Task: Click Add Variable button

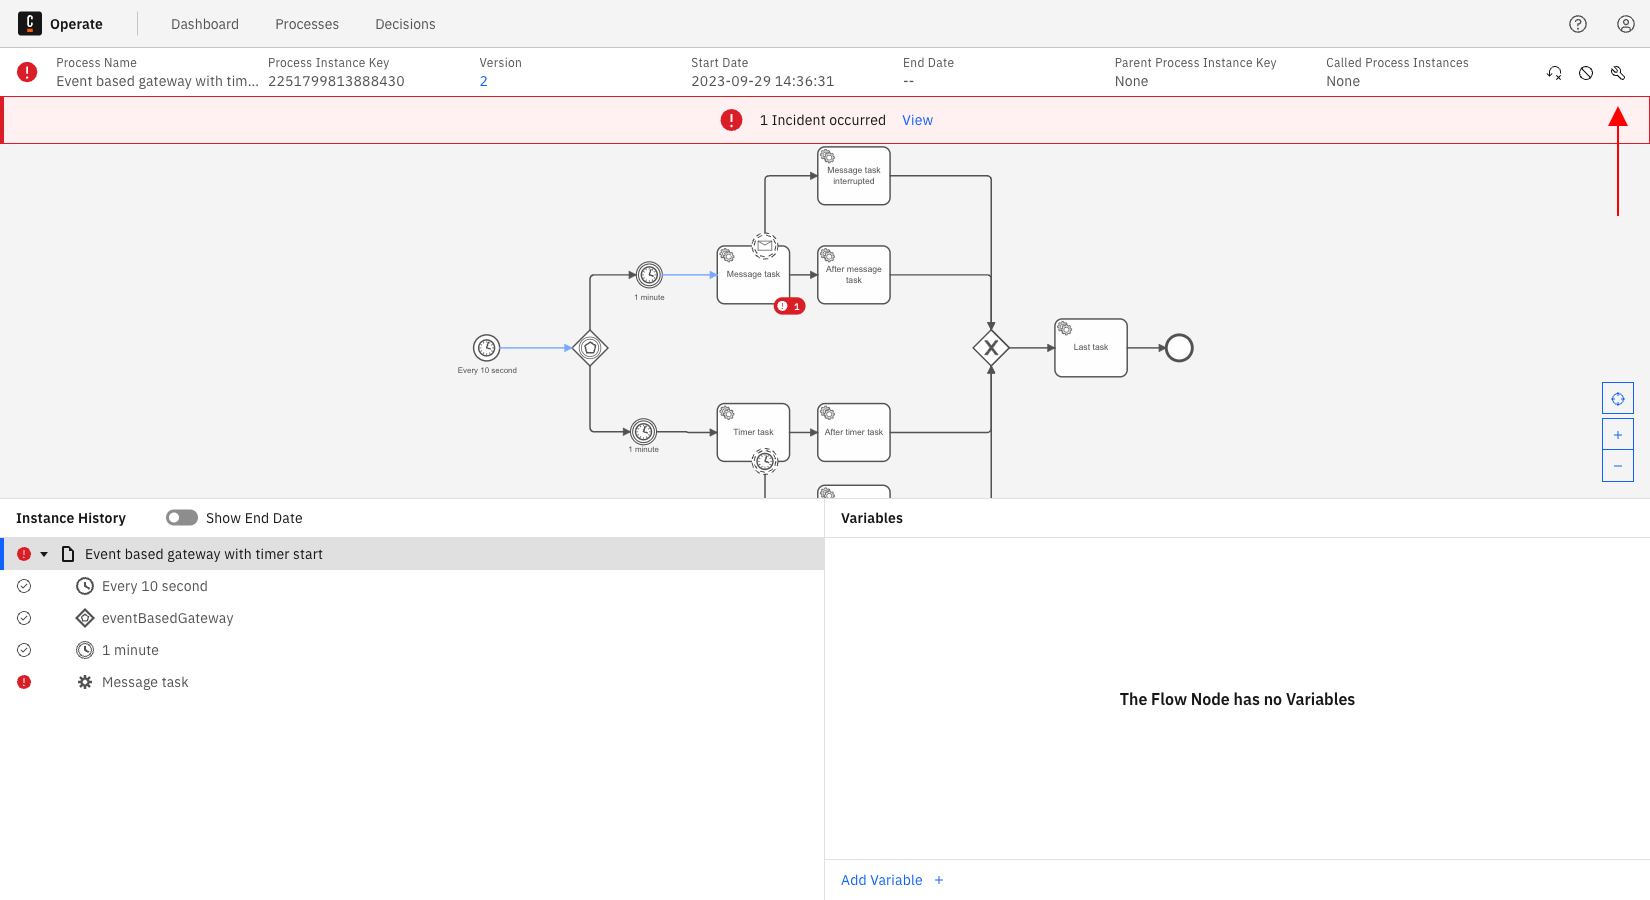Action: pyautogui.click(x=892, y=880)
